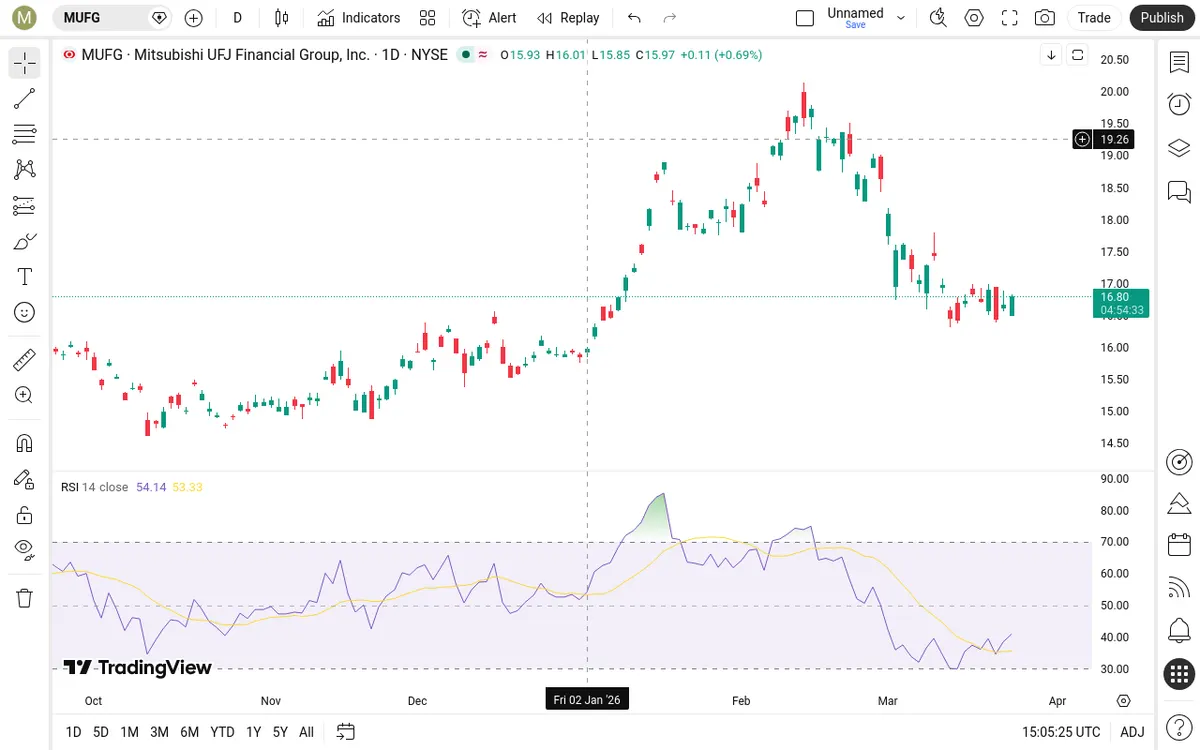Select the 5Y time range
This screenshot has width=1200, height=750.
(280, 732)
